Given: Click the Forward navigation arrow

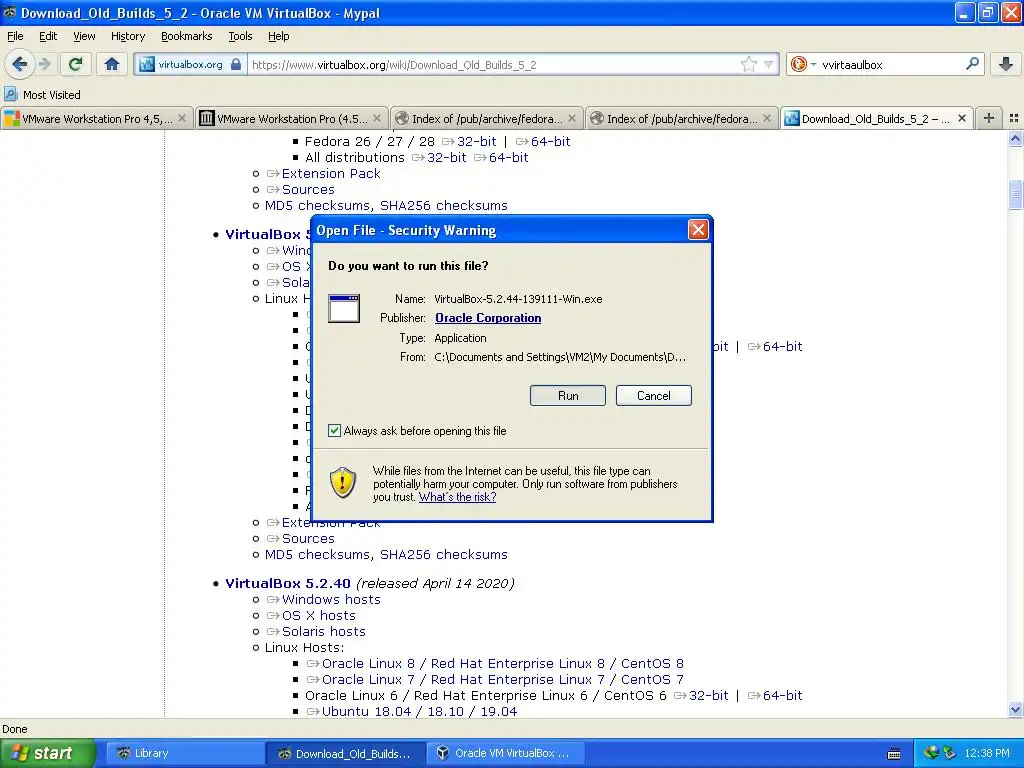Looking at the screenshot, I should tap(44, 64).
